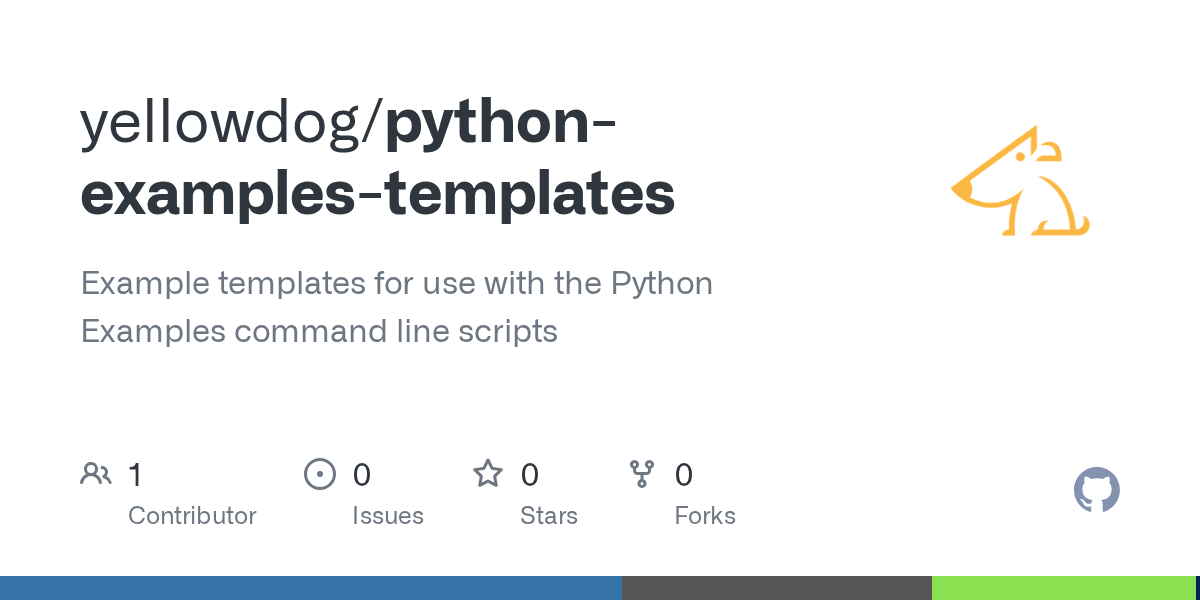Click the Issues label
Viewport: 1200px width, 600px height.
pos(387,516)
